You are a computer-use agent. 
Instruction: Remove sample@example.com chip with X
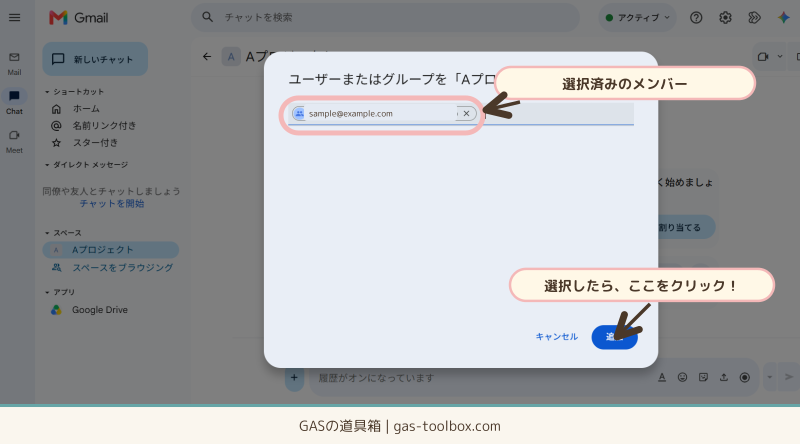click(x=466, y=113)
